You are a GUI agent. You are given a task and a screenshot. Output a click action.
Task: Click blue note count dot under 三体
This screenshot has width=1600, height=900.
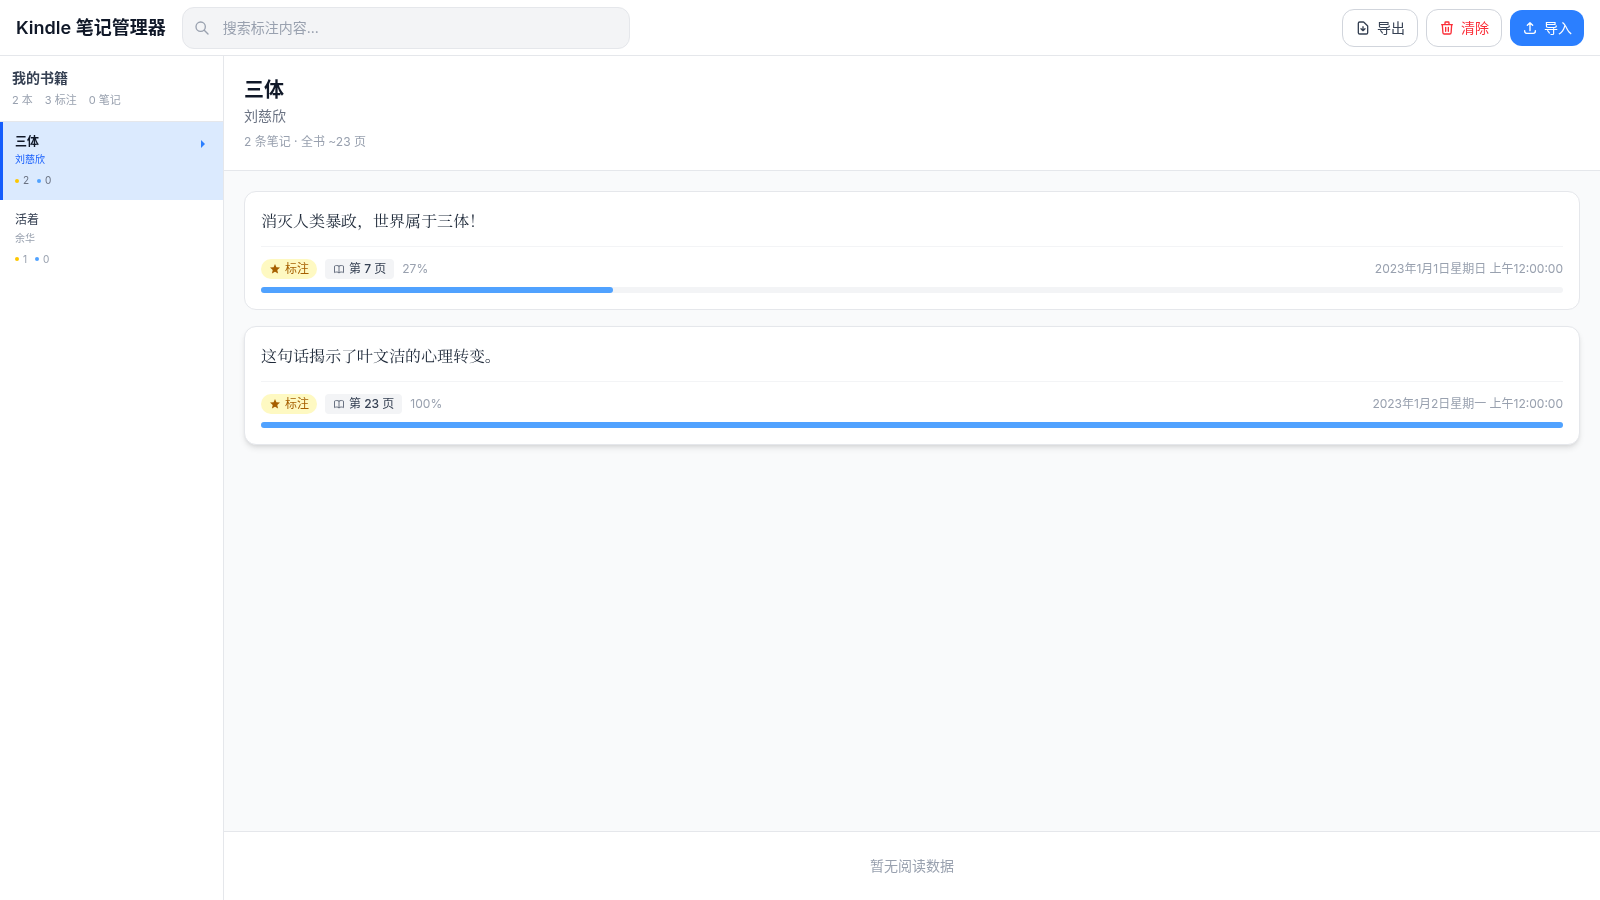click(39, 181)
